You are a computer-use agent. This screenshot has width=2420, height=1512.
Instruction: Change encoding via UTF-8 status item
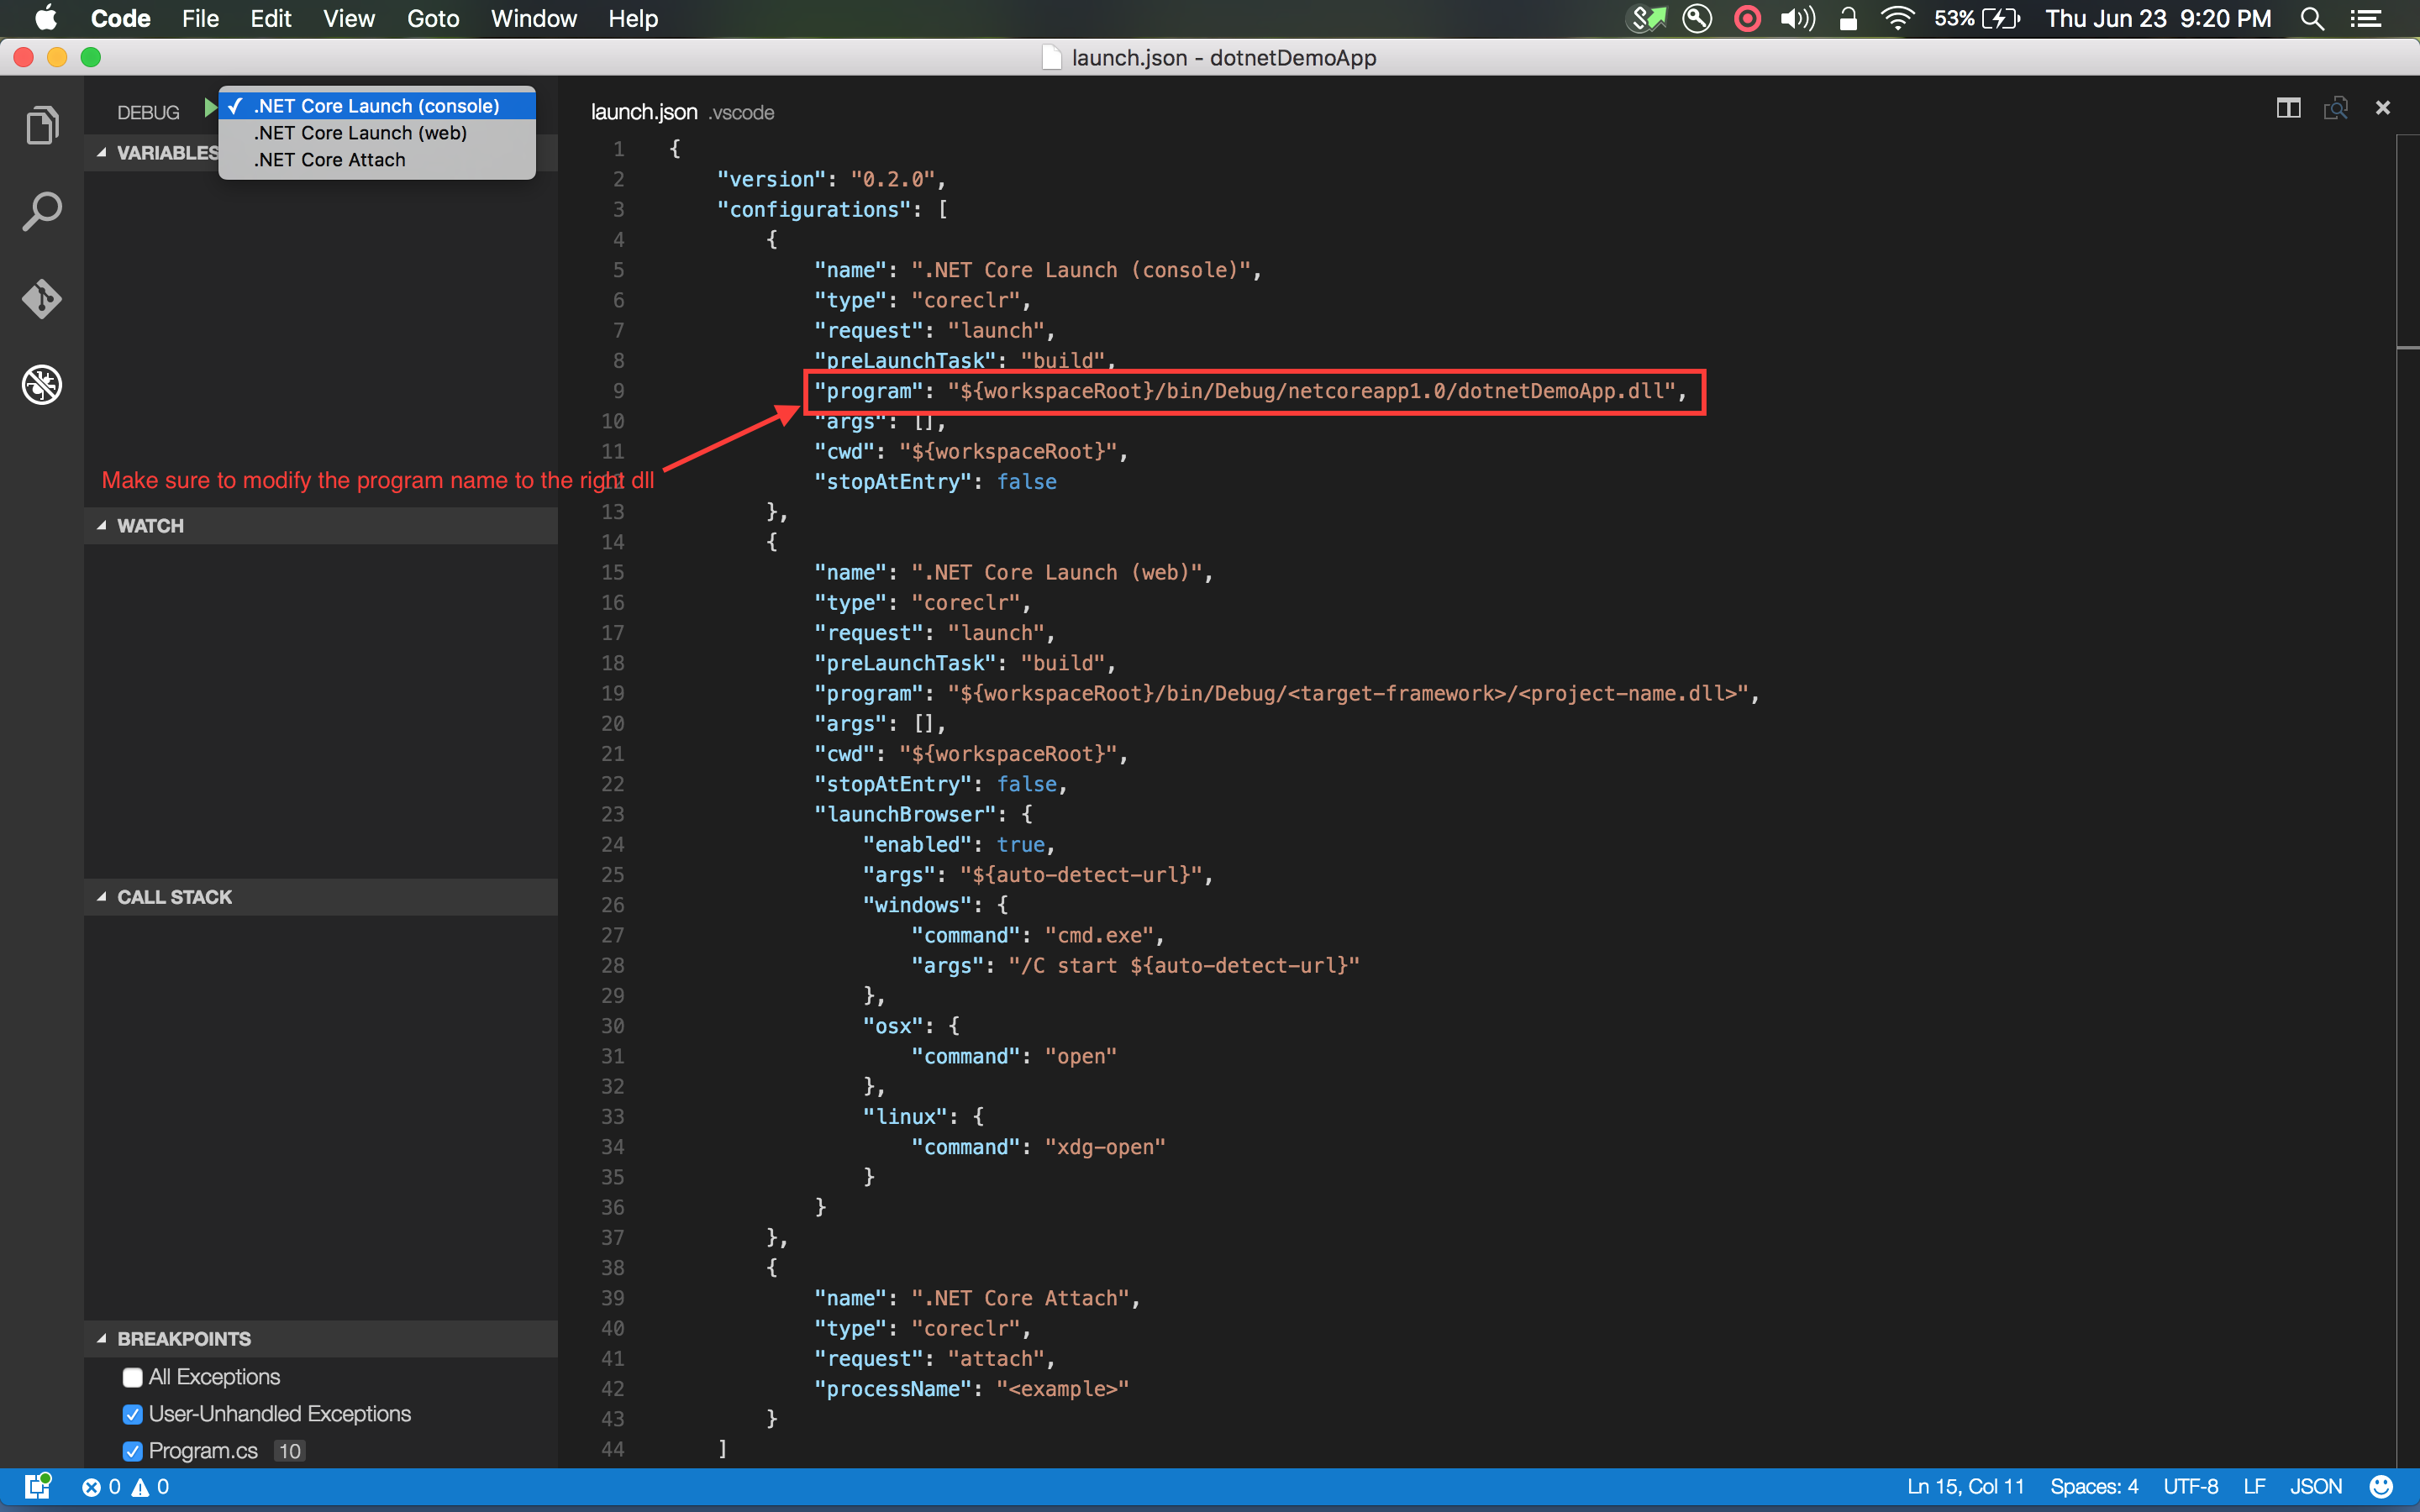pos(2190,1487)
